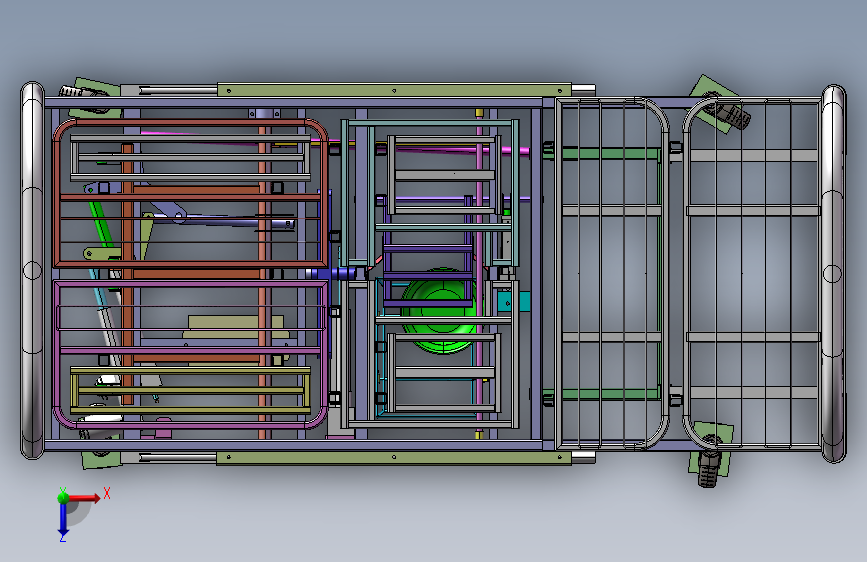The width and height of the screenshot is (867, 562).
Task: Select the red-brown rounded frame panel
Action: tap(191, 193)
